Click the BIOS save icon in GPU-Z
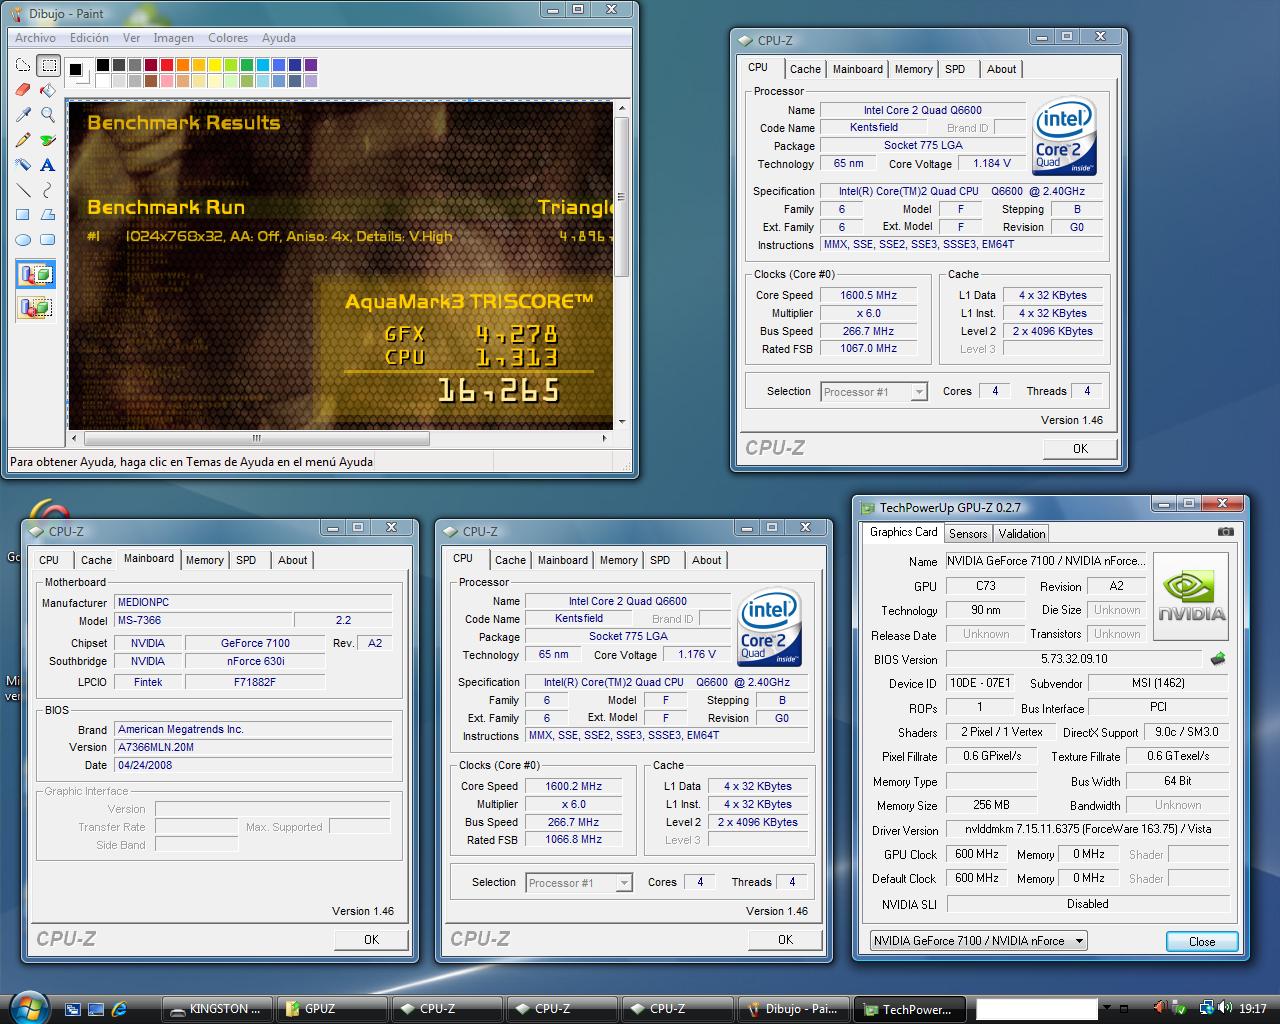The width and height of the screenshot is (1280, 1024). (1218, 659)
